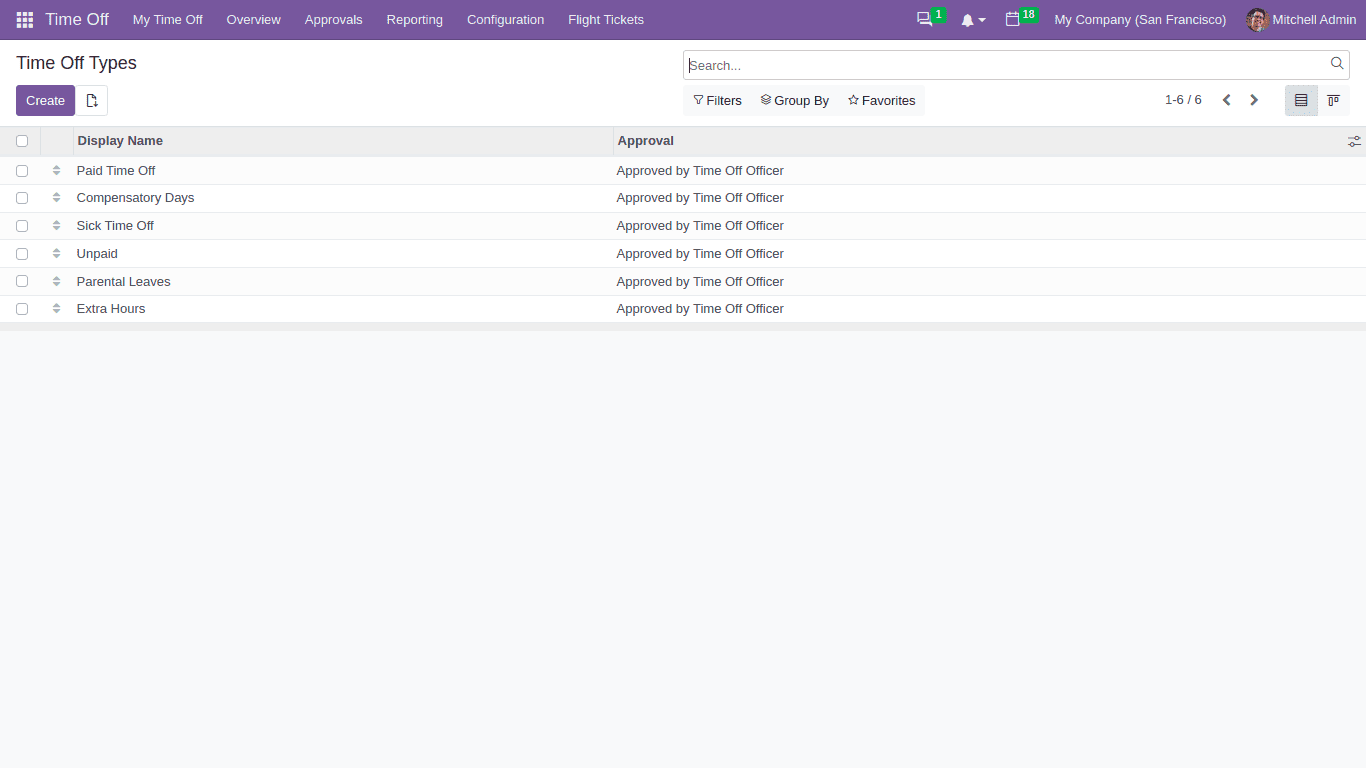The width and height of the screenshot is (1366, 768).
Task: Expand the Group By options
Action: pos(794,100)
